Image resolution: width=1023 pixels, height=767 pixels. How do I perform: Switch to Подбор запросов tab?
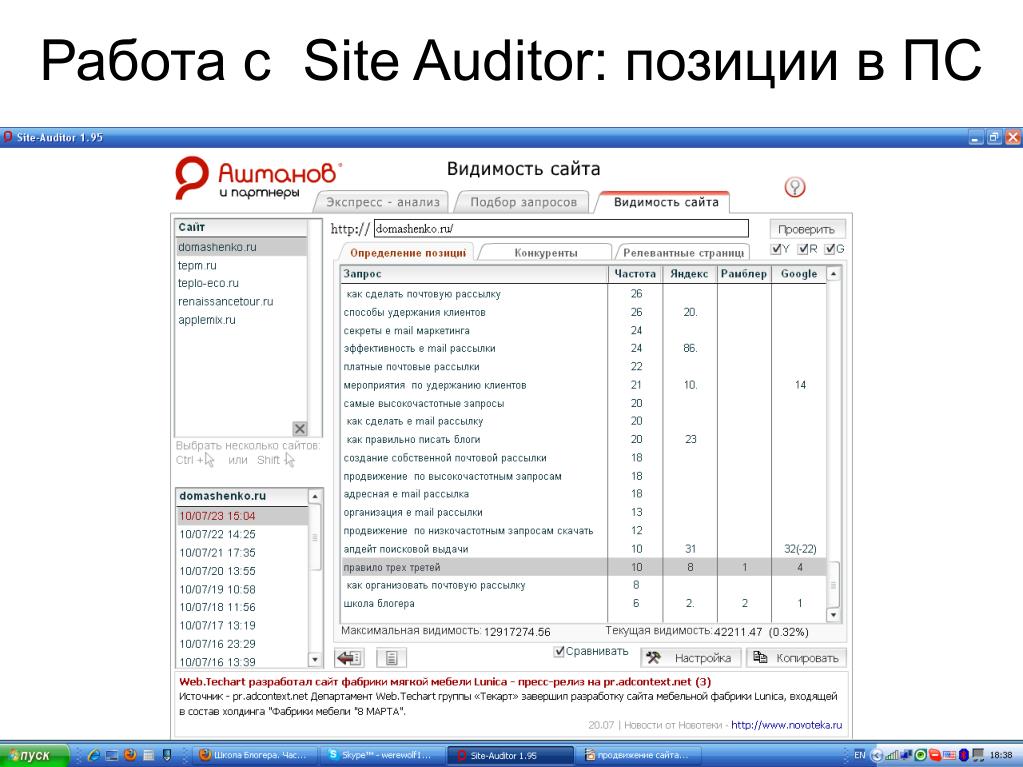(523, 202)
